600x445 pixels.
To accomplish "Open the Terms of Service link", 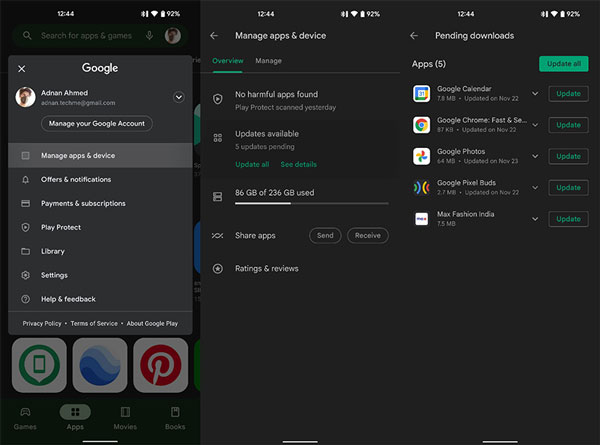I will pos(94,324).
